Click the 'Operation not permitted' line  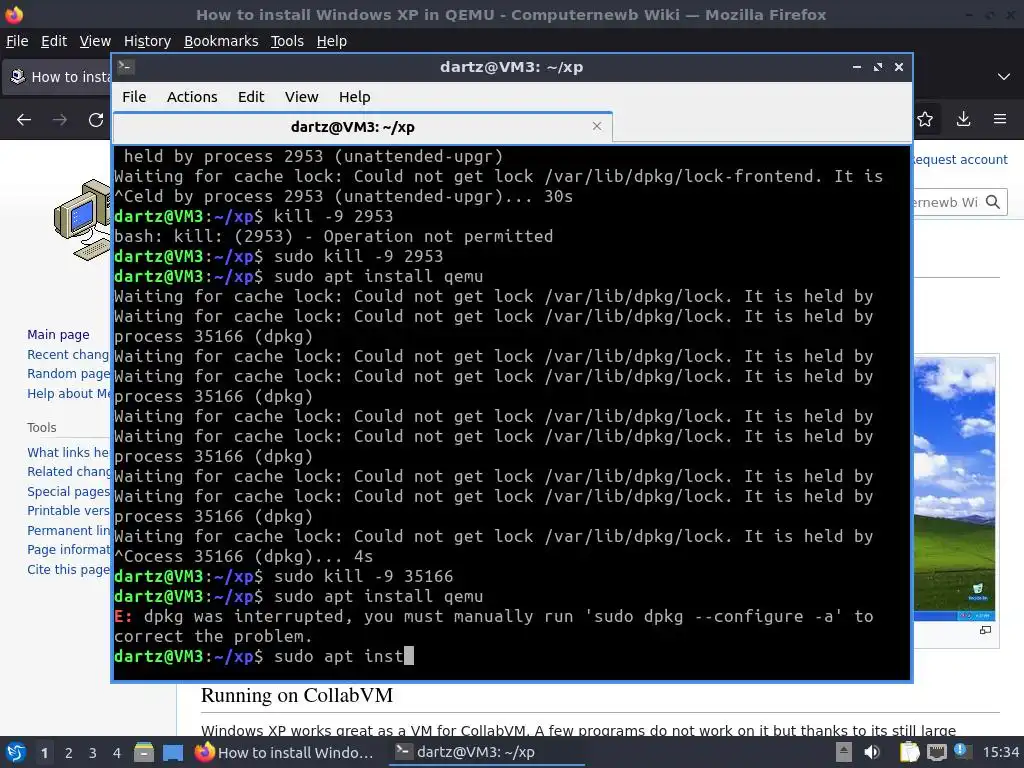pos(334,236)
